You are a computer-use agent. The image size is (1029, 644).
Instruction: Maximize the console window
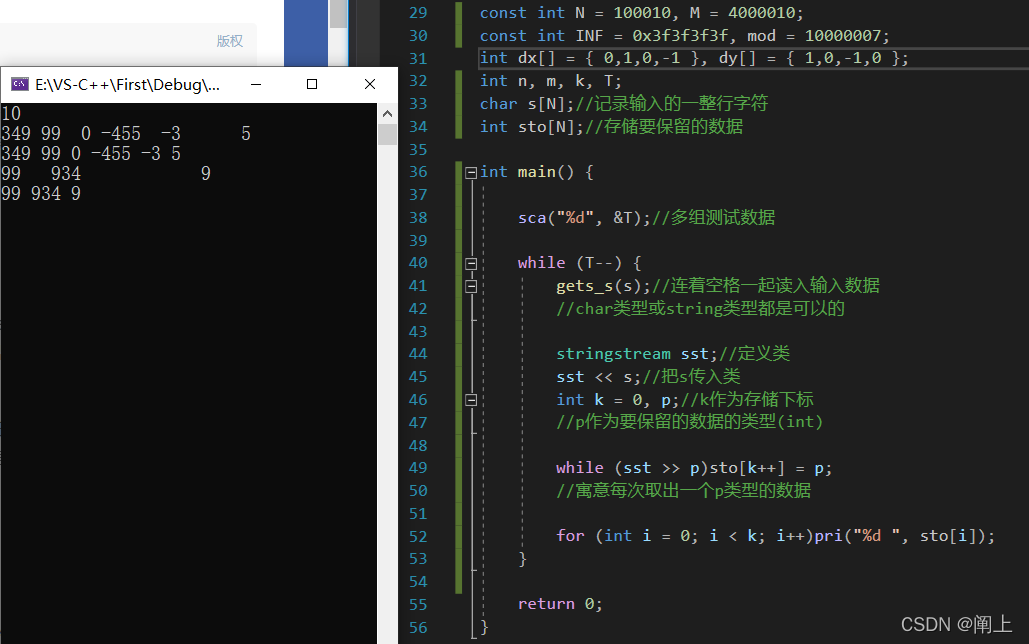(312, 84)
